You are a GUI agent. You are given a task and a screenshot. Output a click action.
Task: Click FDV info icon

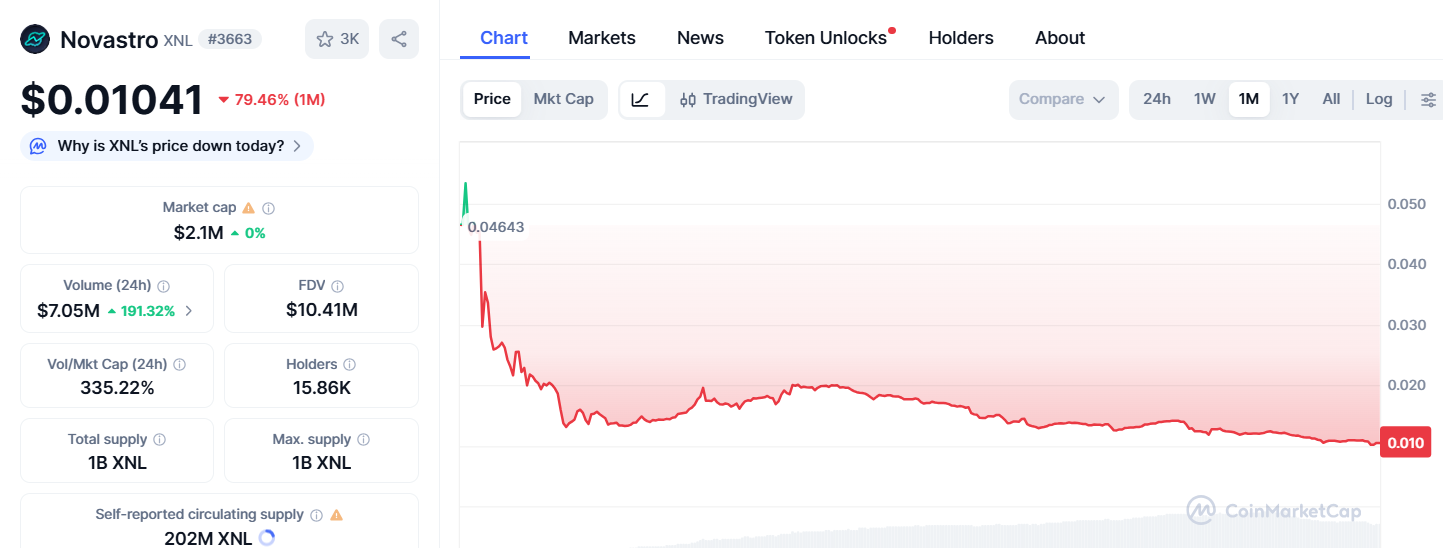point(338,286)
